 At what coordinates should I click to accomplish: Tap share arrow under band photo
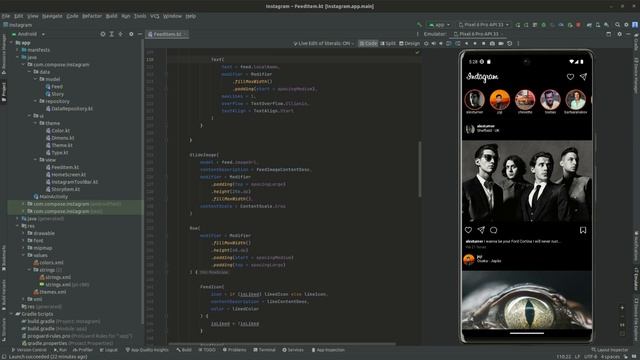[481, 230]
